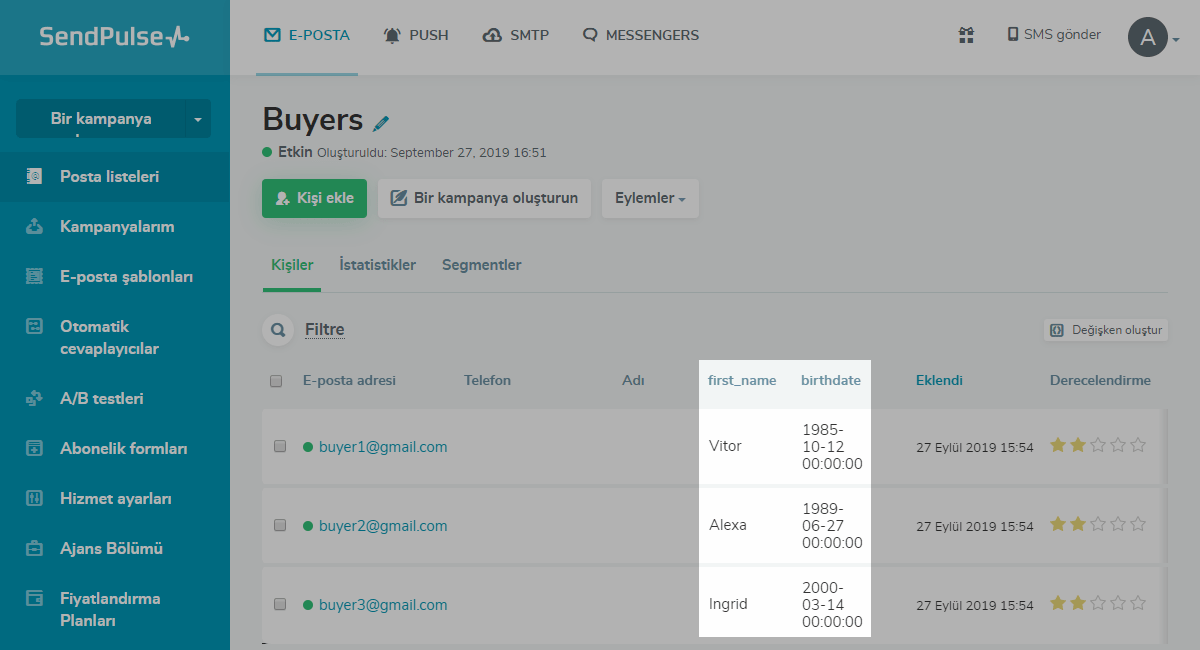The height and width of the screenshot is (650, 1200).
Task: Open Posta listeleri in the sidebar
Action: (x=108, y=177)
